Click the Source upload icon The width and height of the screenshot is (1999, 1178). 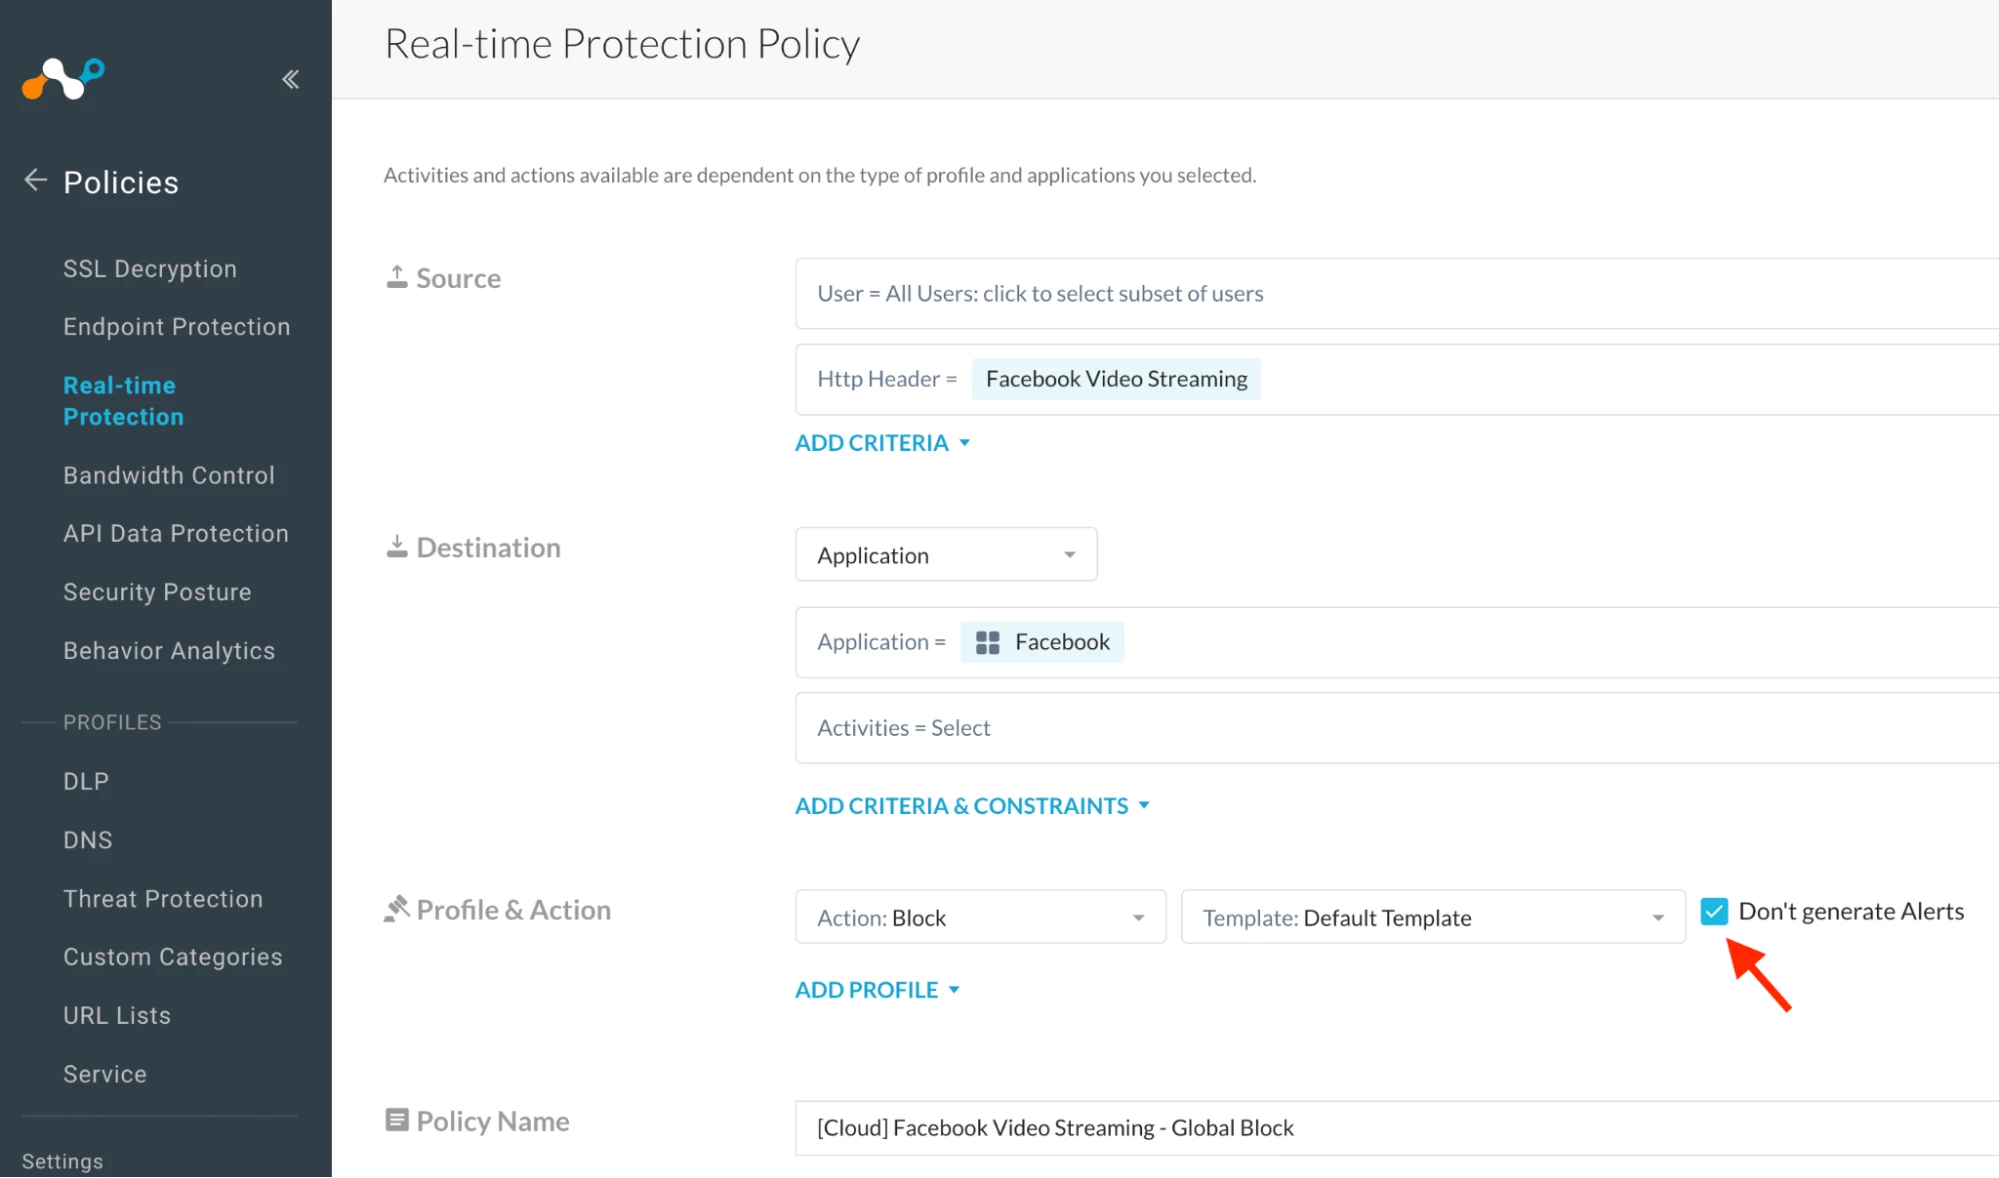click(x=397, y=277)
